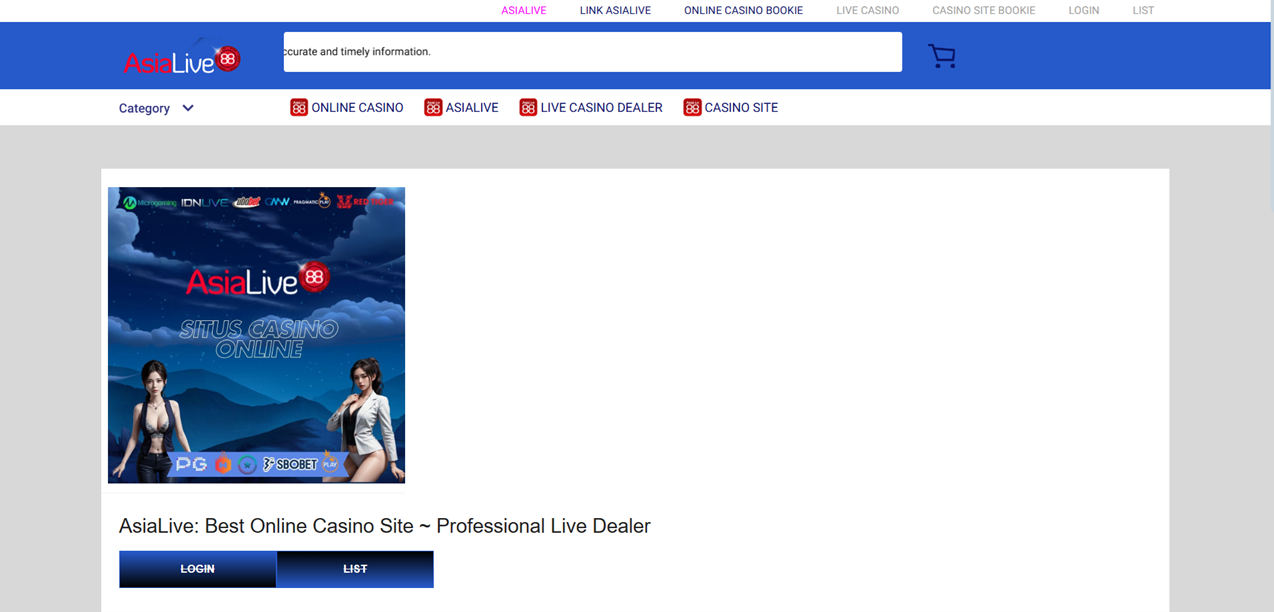1274x612 pixels.
Task: Click the search input field in header
Action: coord(592,52)
